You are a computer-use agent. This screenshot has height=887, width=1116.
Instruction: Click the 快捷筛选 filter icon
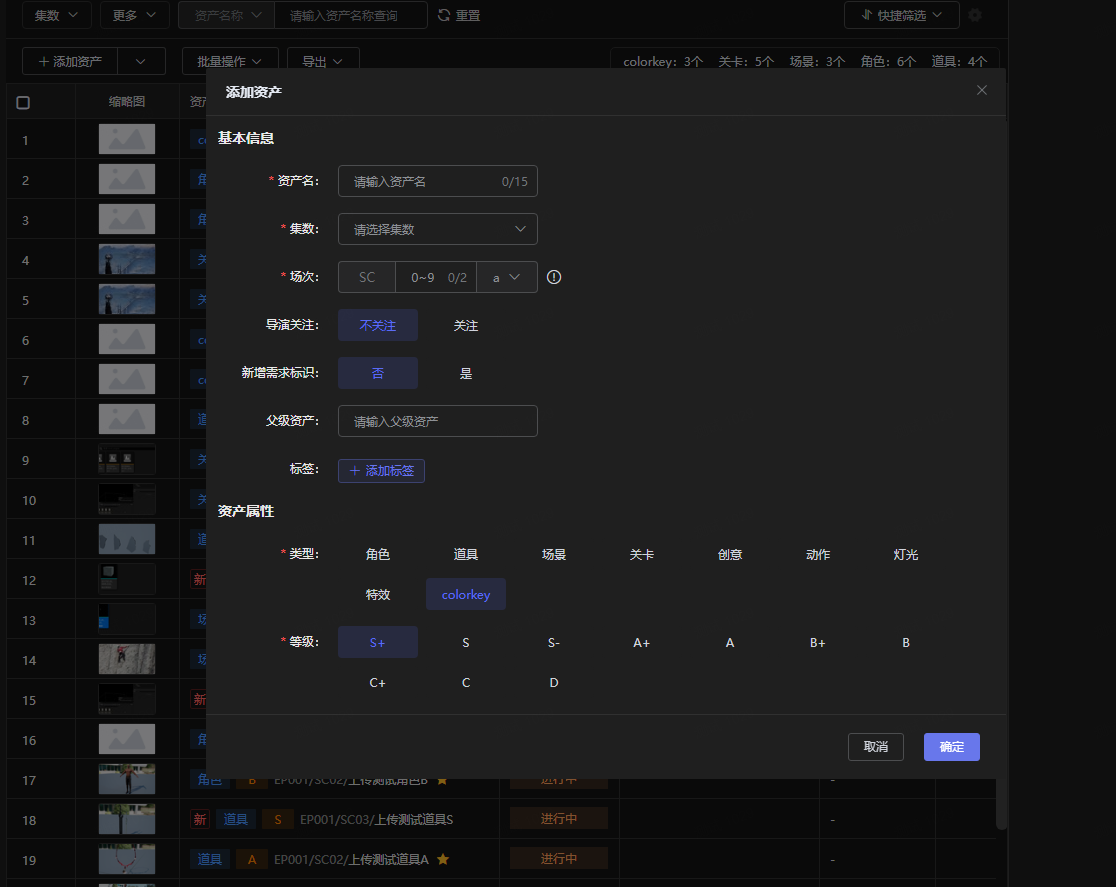click(866, 15)
